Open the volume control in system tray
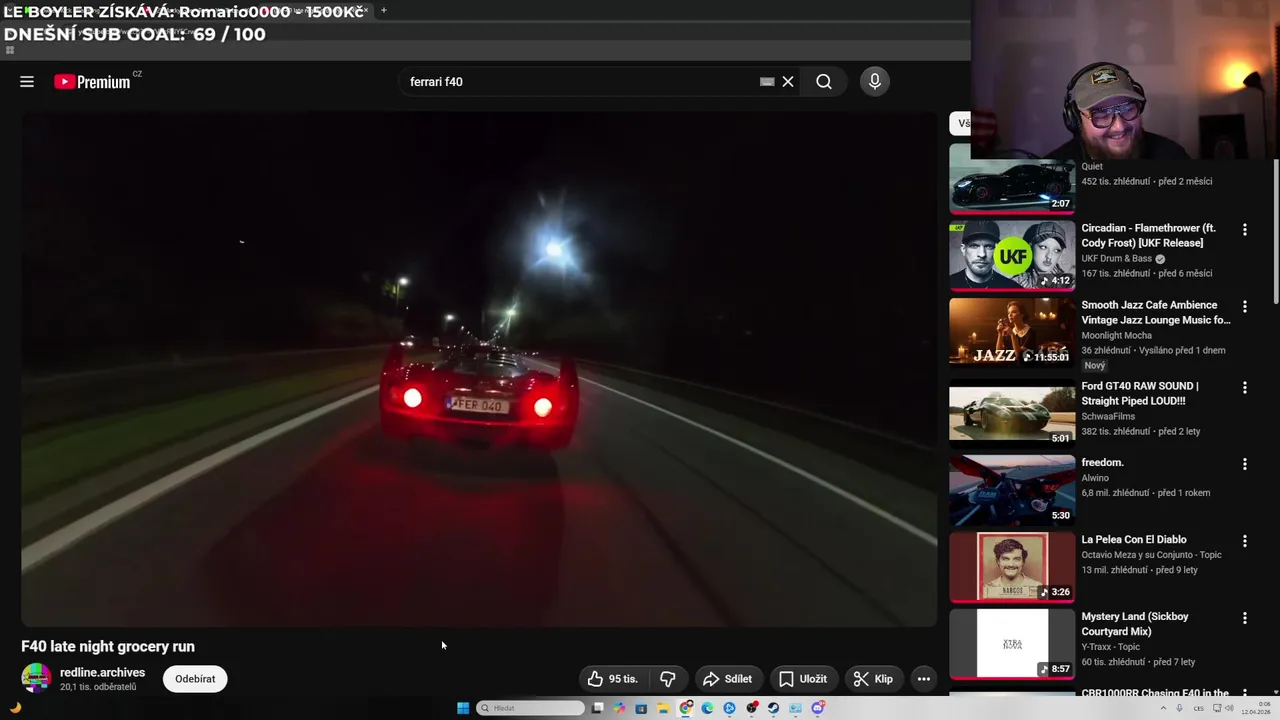 [x=1229, y=708]
